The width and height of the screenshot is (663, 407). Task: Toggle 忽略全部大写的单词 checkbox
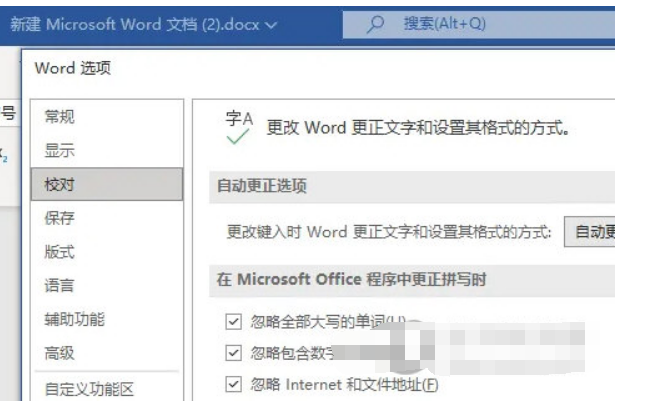[x=233, y=322]
